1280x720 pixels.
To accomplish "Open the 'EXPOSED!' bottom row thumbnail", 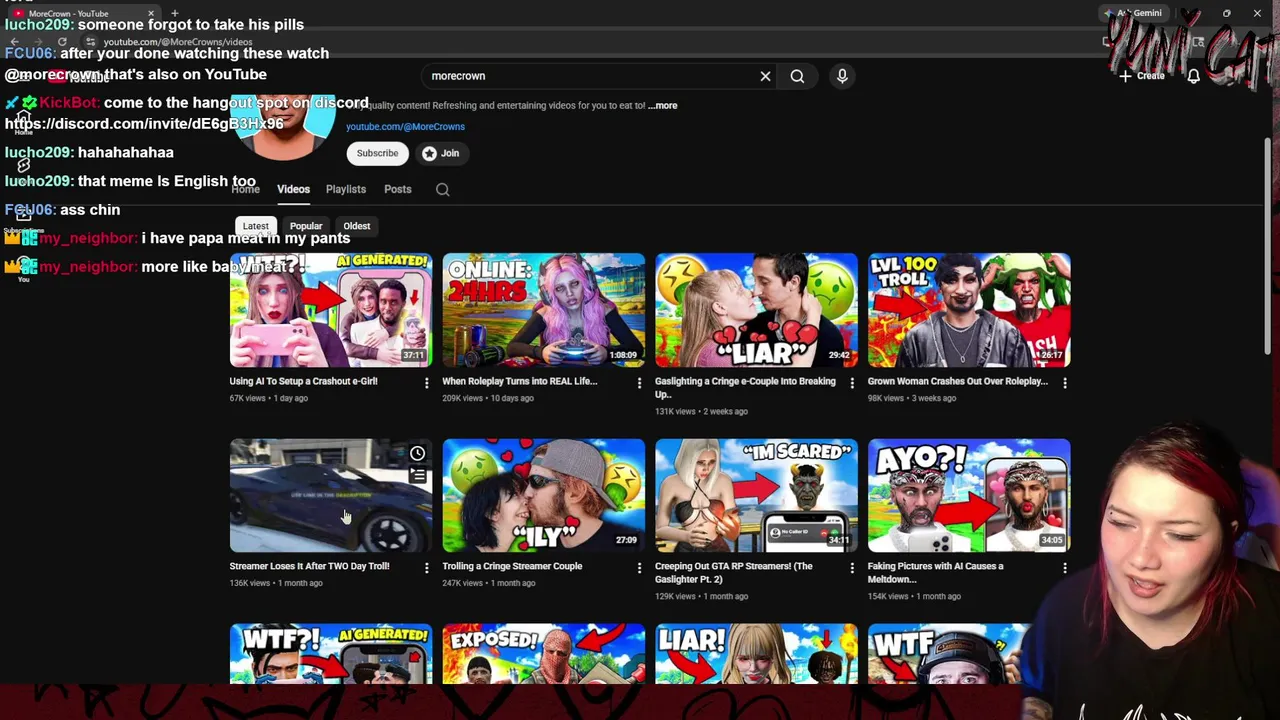I will point(544,654).
